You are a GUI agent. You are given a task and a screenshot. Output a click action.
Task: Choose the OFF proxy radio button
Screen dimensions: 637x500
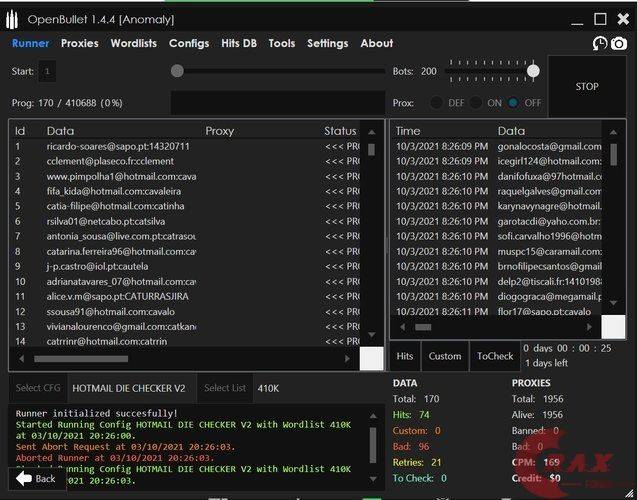pyautogui.click(x=514, y=102)
